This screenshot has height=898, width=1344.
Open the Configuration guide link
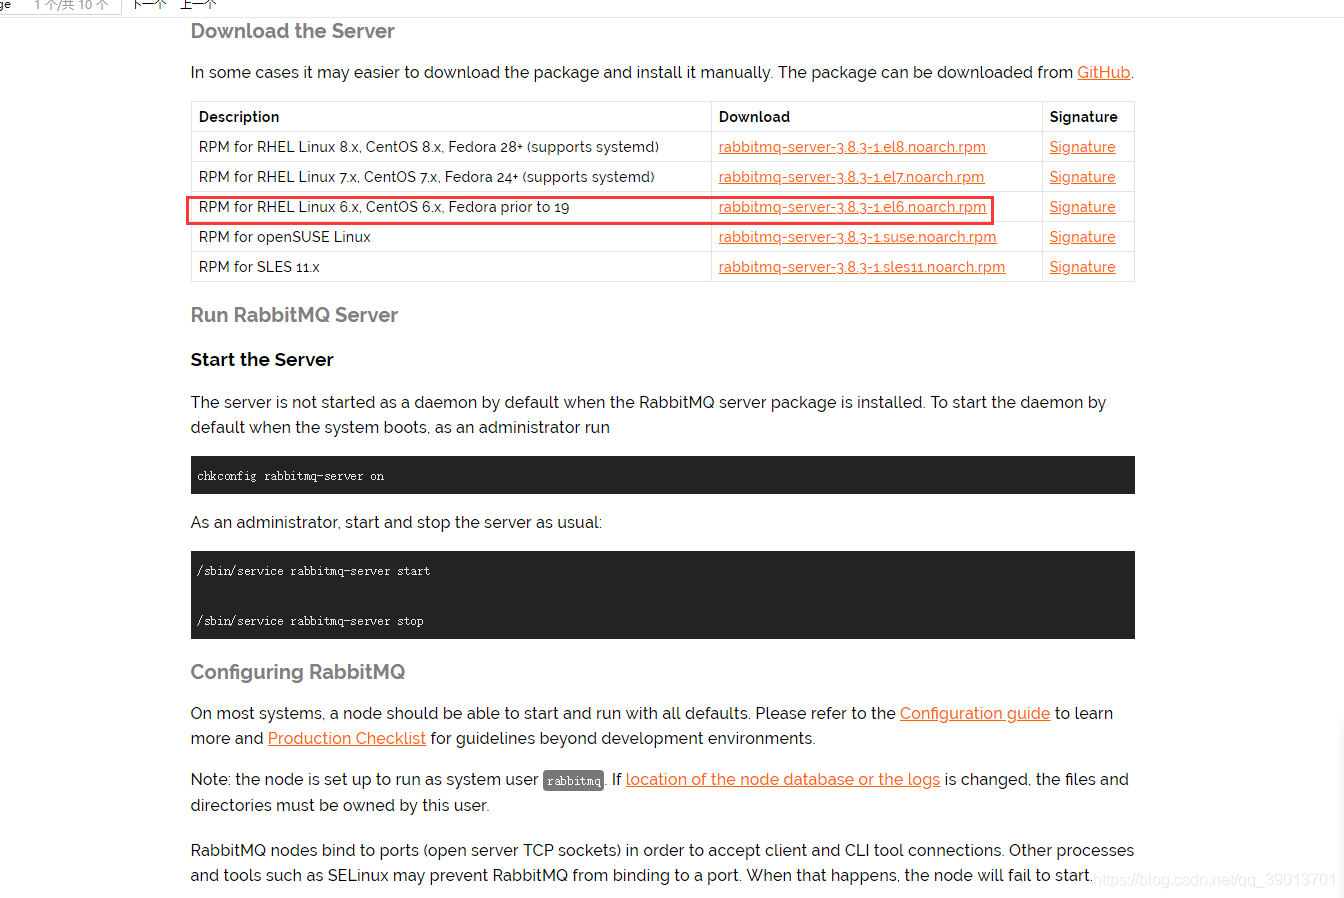pos(975,714)
